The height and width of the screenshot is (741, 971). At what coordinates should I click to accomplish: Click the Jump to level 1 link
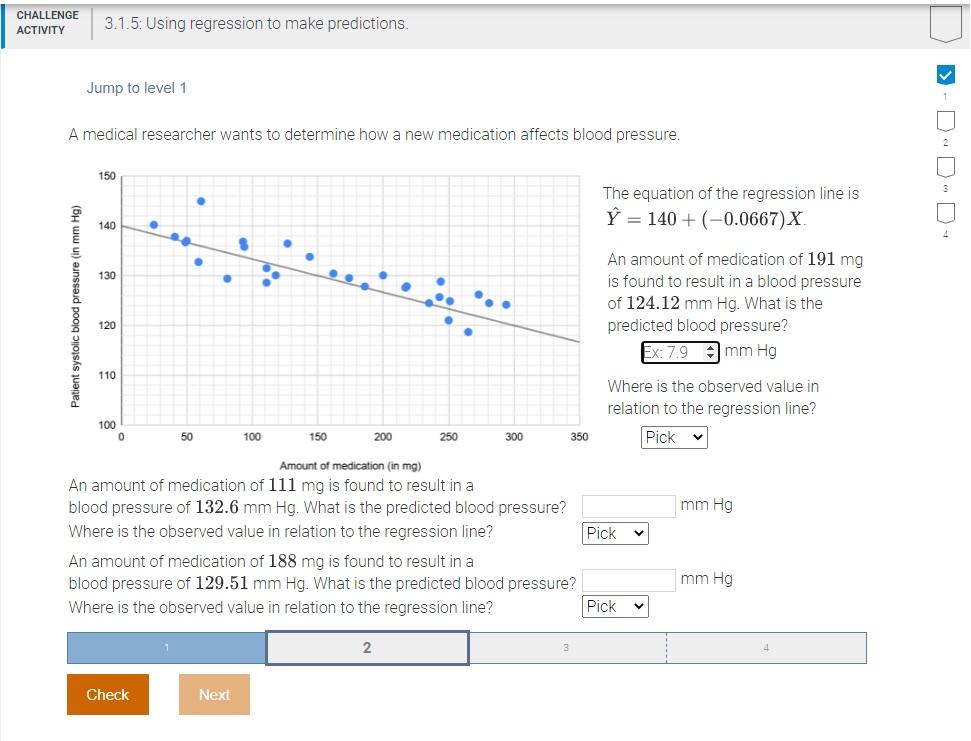pyautogui.click(x=137, y=88)
